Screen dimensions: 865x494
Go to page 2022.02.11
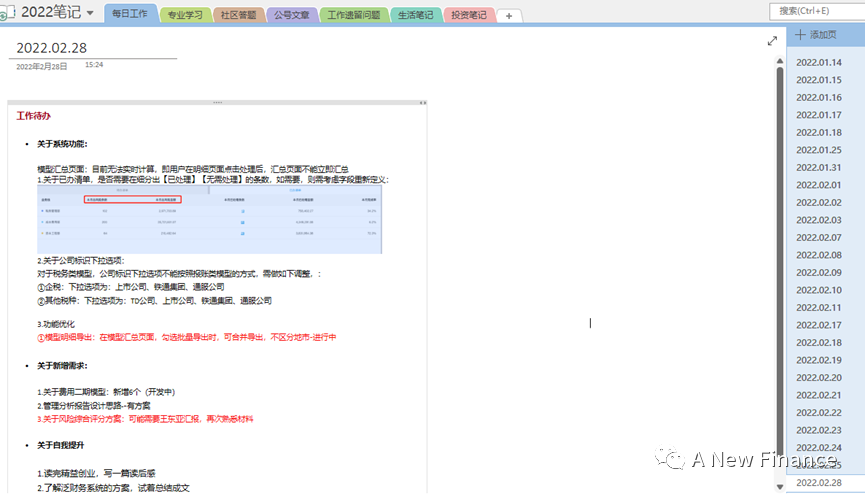[x=819, y=308]
